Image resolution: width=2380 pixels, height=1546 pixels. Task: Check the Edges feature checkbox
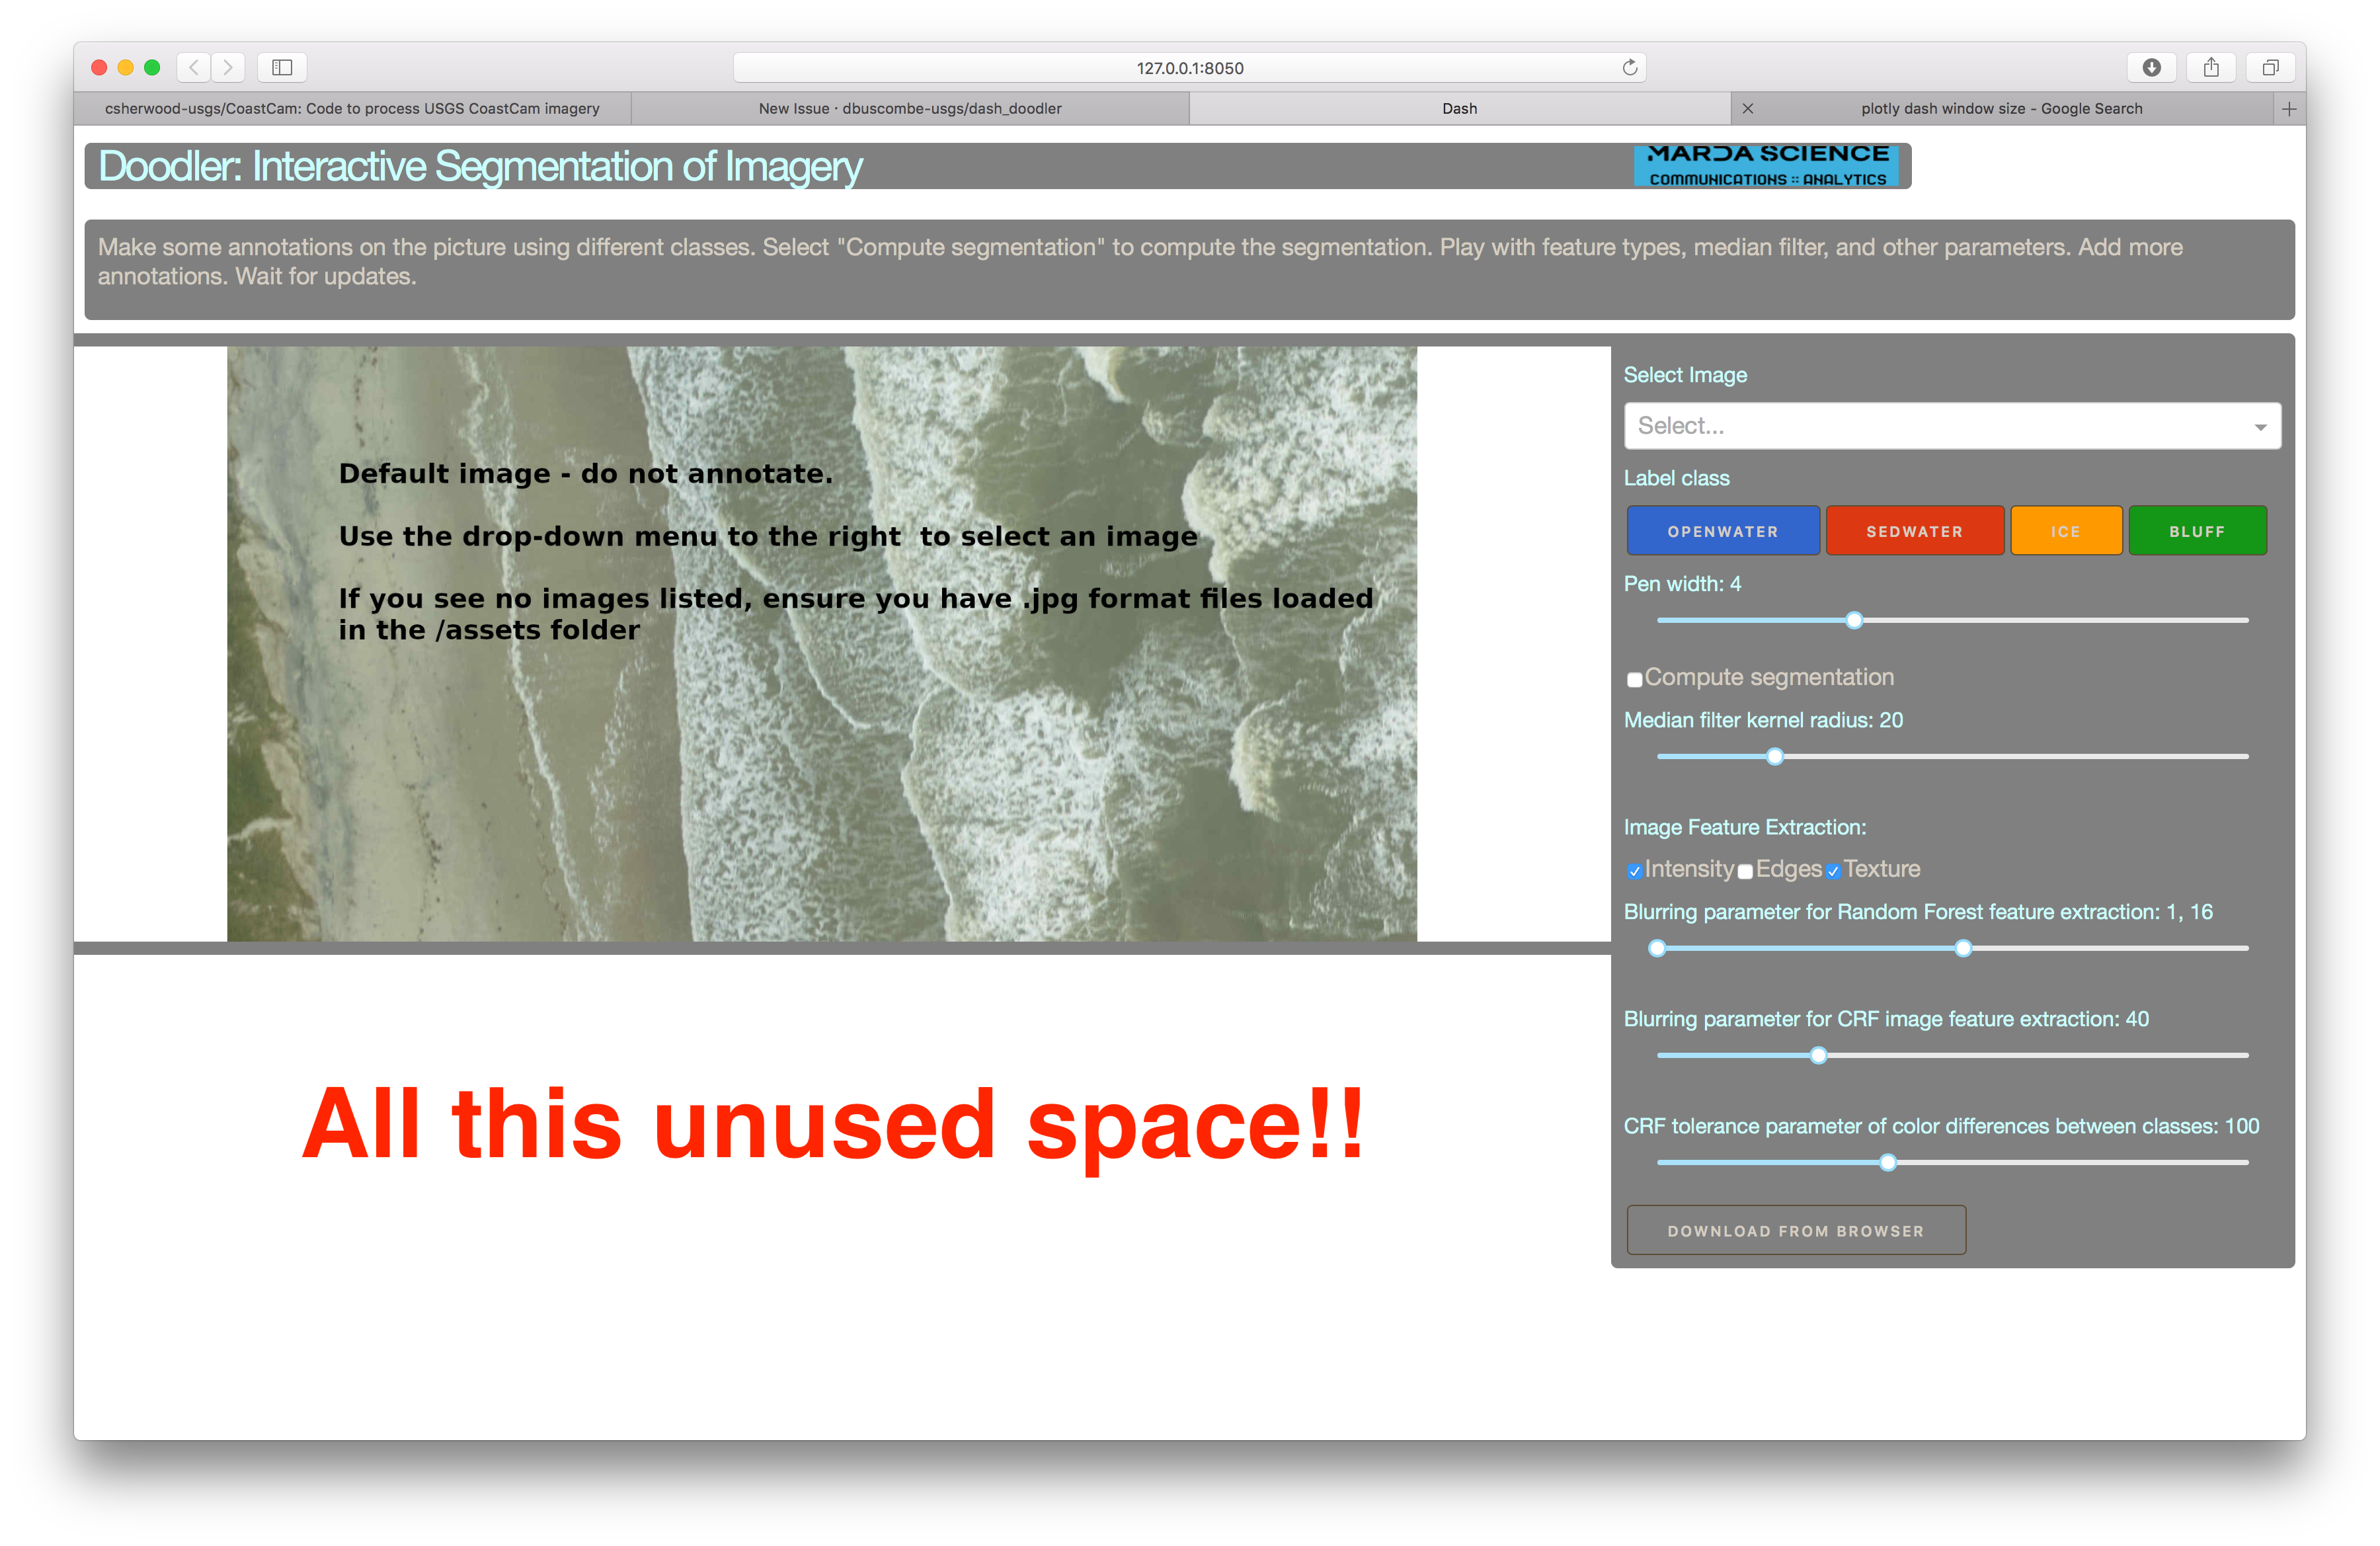tap(1745, 871)
